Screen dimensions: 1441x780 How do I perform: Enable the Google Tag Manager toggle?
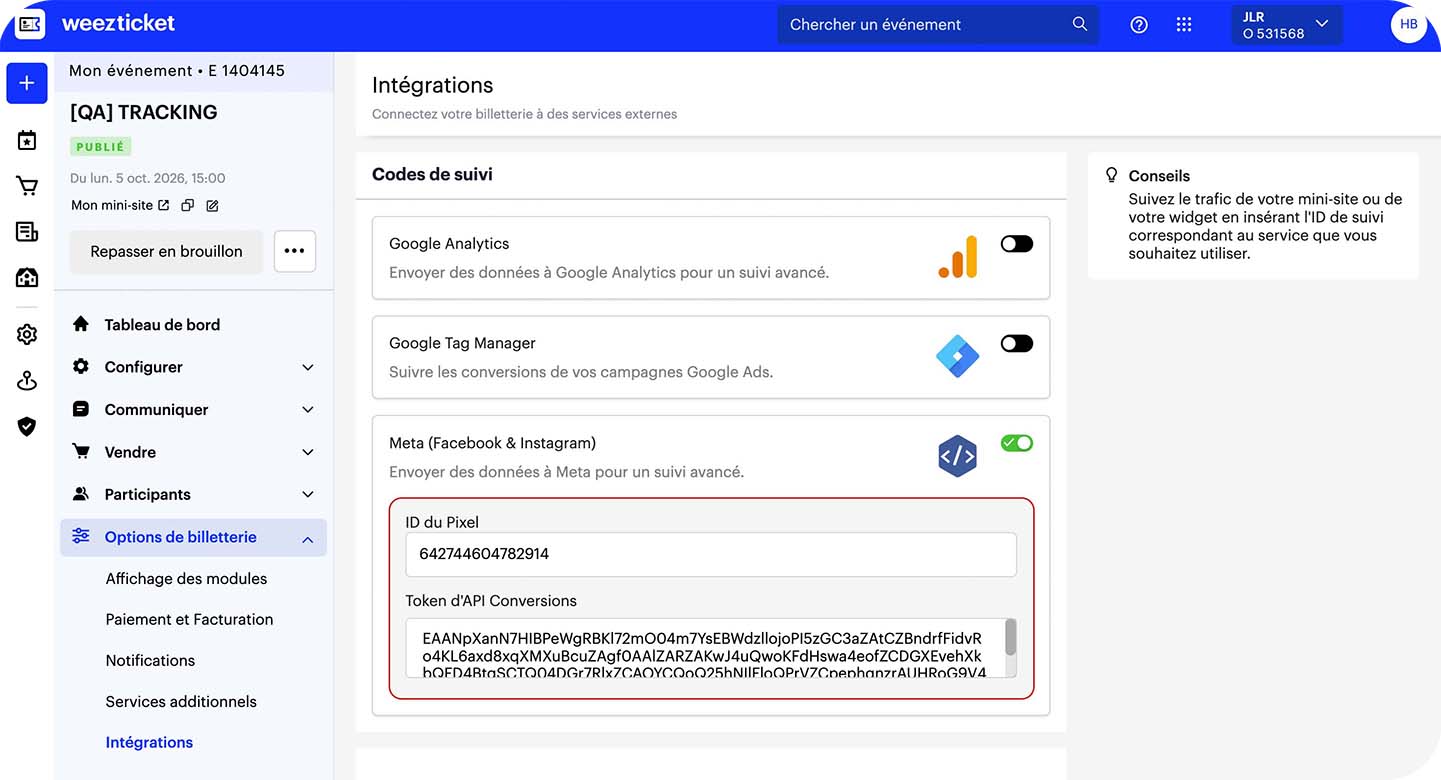click(x=1016, y=342)
